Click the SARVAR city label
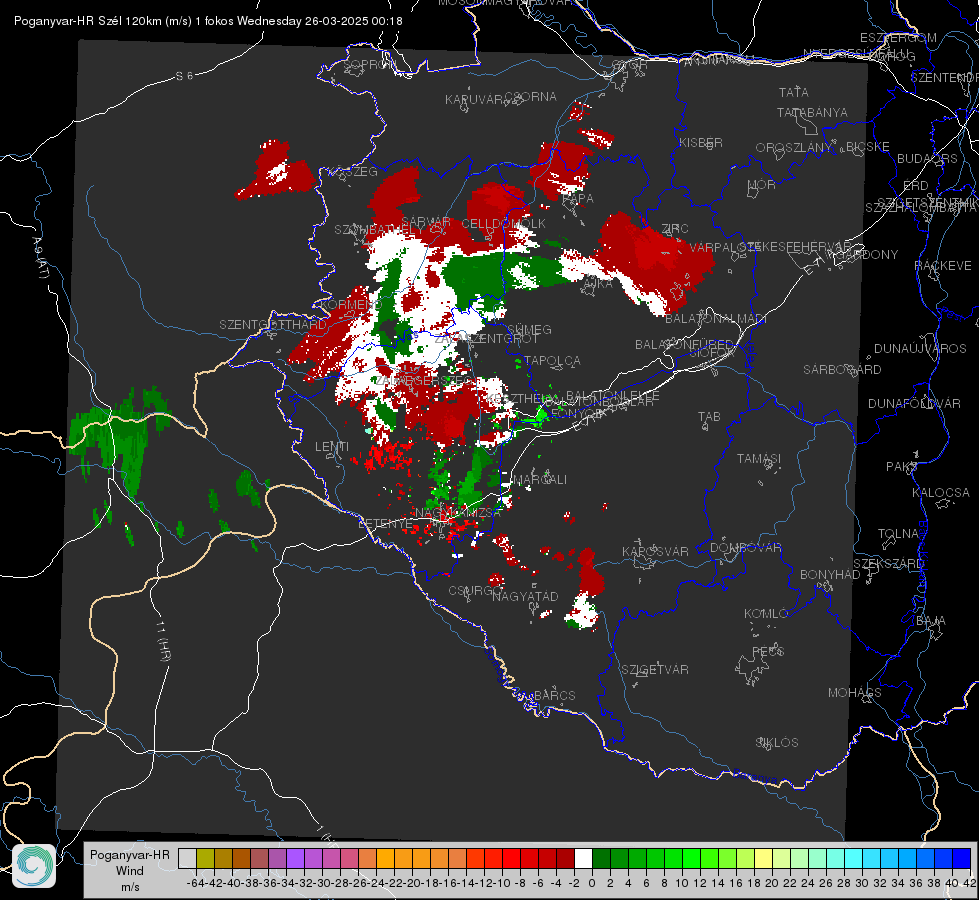979x900 pixels. pyautogui.click(x=426, y=222)
